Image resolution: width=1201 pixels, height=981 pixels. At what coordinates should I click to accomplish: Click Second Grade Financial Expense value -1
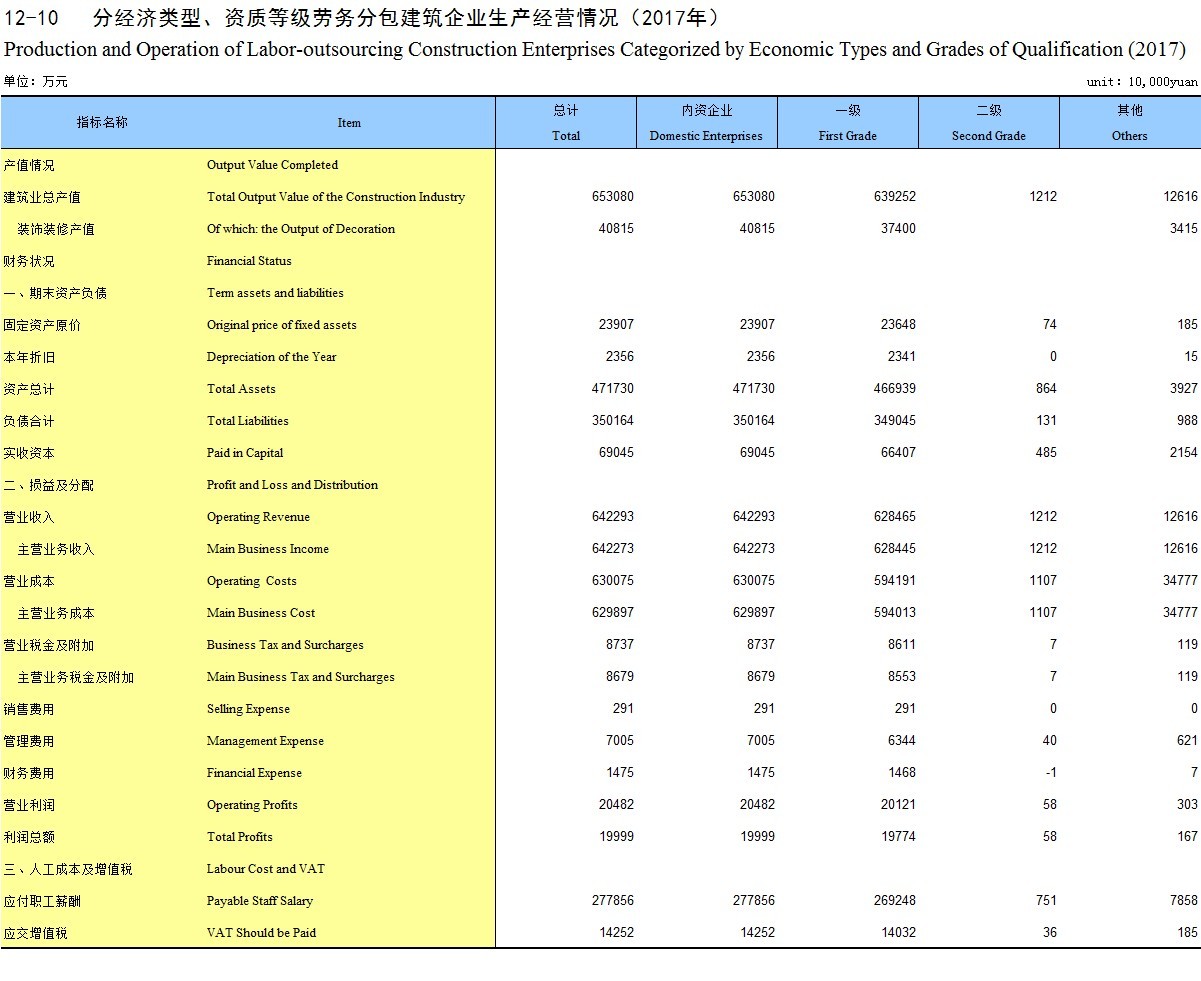(1050, 773)
